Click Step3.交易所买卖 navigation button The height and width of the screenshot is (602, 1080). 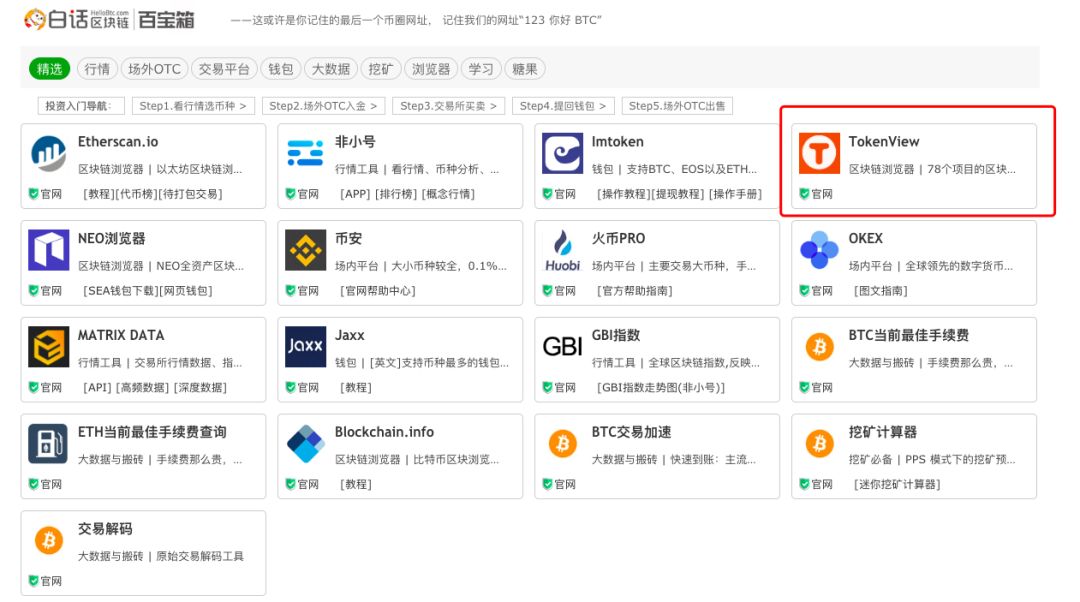448,106
